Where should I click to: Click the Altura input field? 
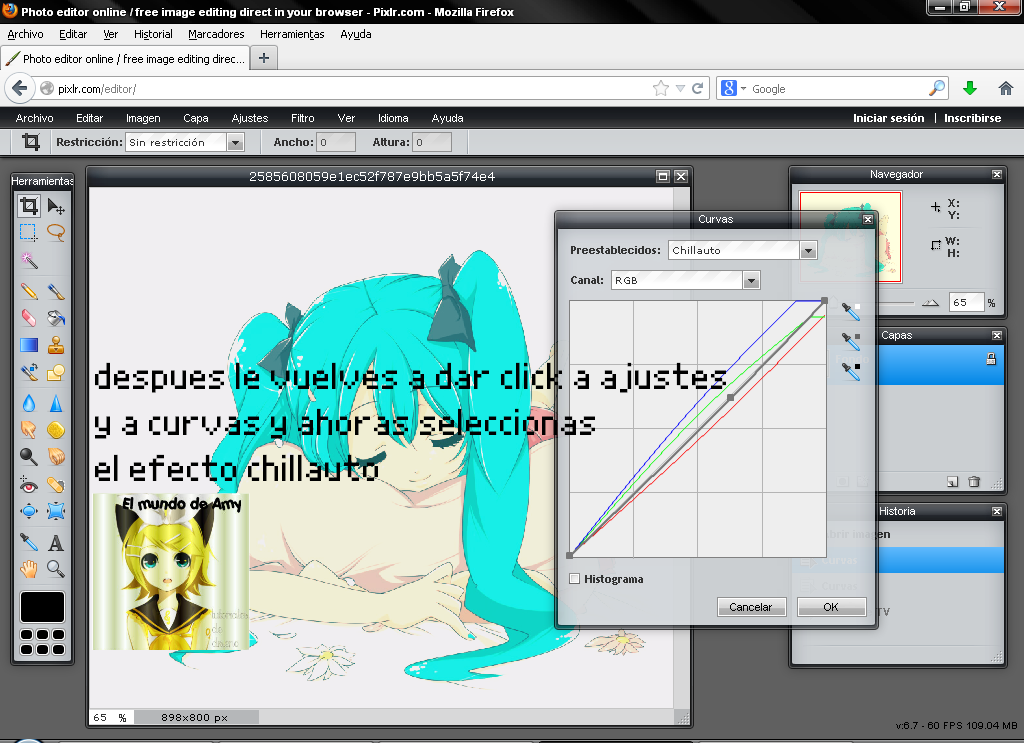432,142
